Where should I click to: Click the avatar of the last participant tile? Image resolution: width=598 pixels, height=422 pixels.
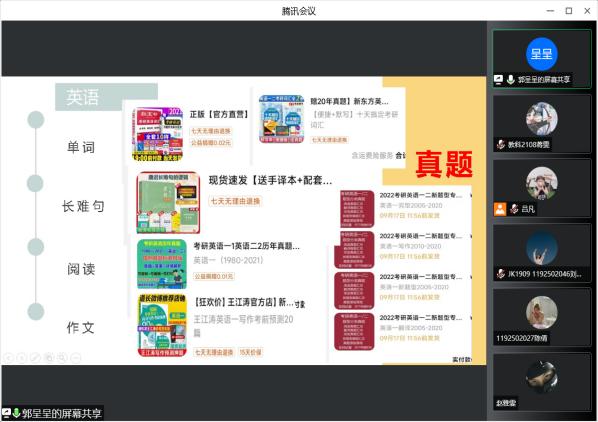click(542, 377)
